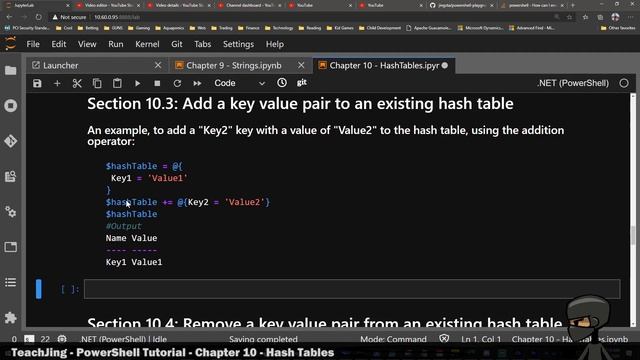Click the clock history icon in toolbar

pyautogui.click(x=282, y=83)
